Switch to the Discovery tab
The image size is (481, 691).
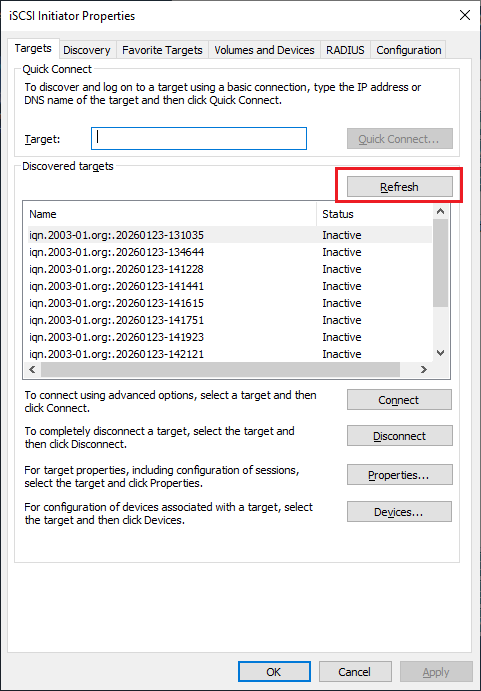(87, 50)
